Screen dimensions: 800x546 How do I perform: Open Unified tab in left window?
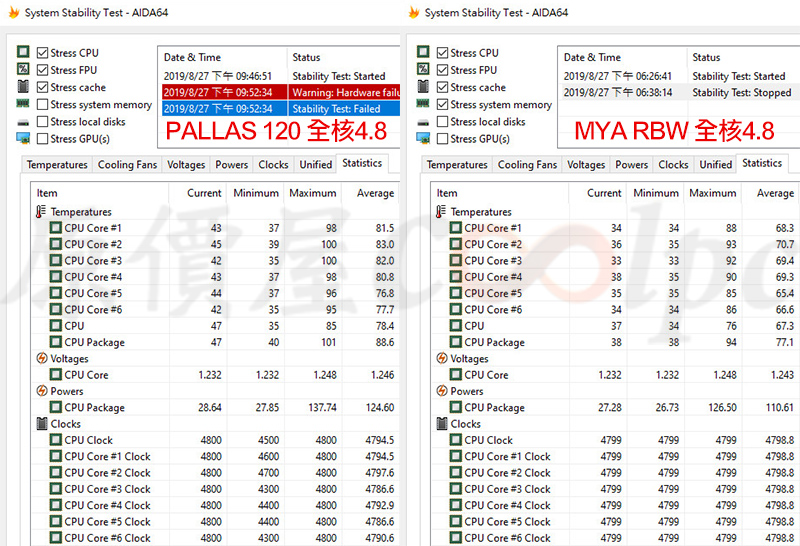pos(316,165)
